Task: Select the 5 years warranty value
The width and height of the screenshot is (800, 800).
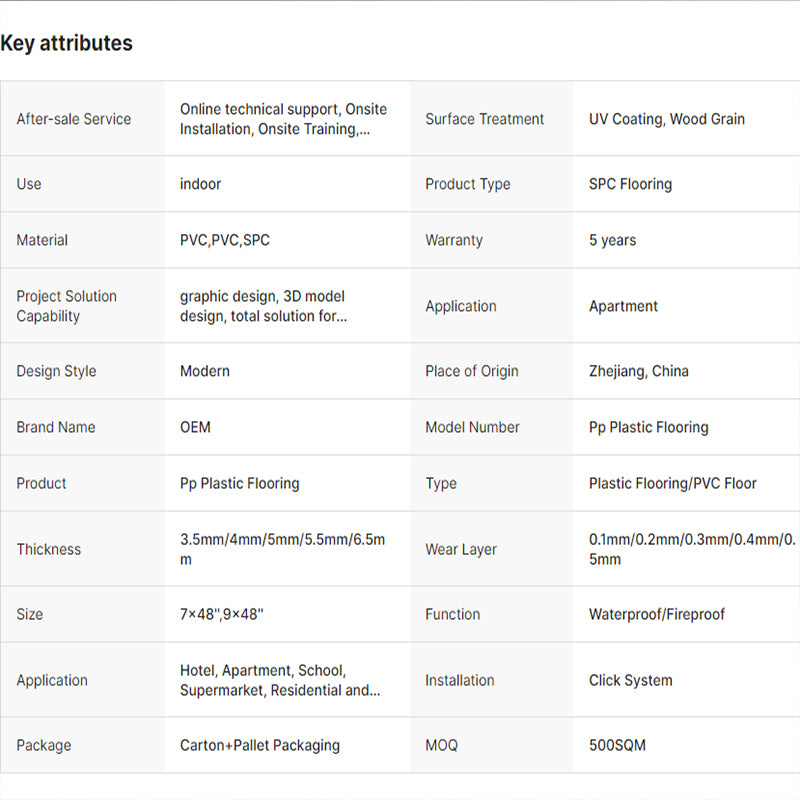Action: pyautogui.click(x=612, y=240)
